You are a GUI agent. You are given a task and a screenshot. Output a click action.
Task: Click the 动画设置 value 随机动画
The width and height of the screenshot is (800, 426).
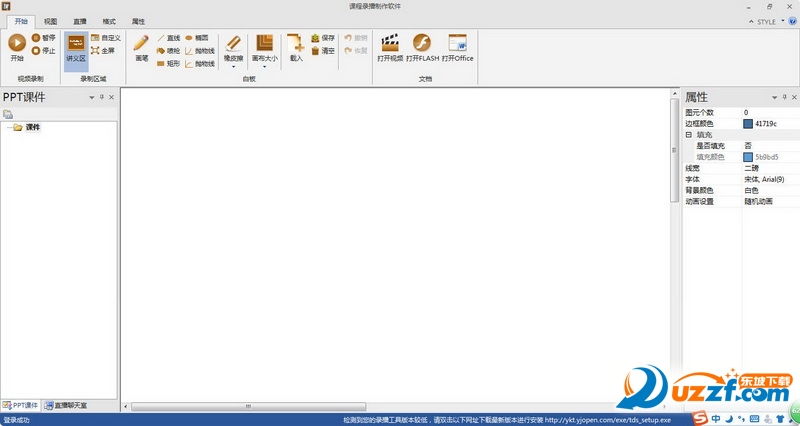pyautogui.click(x=758, y=202)
